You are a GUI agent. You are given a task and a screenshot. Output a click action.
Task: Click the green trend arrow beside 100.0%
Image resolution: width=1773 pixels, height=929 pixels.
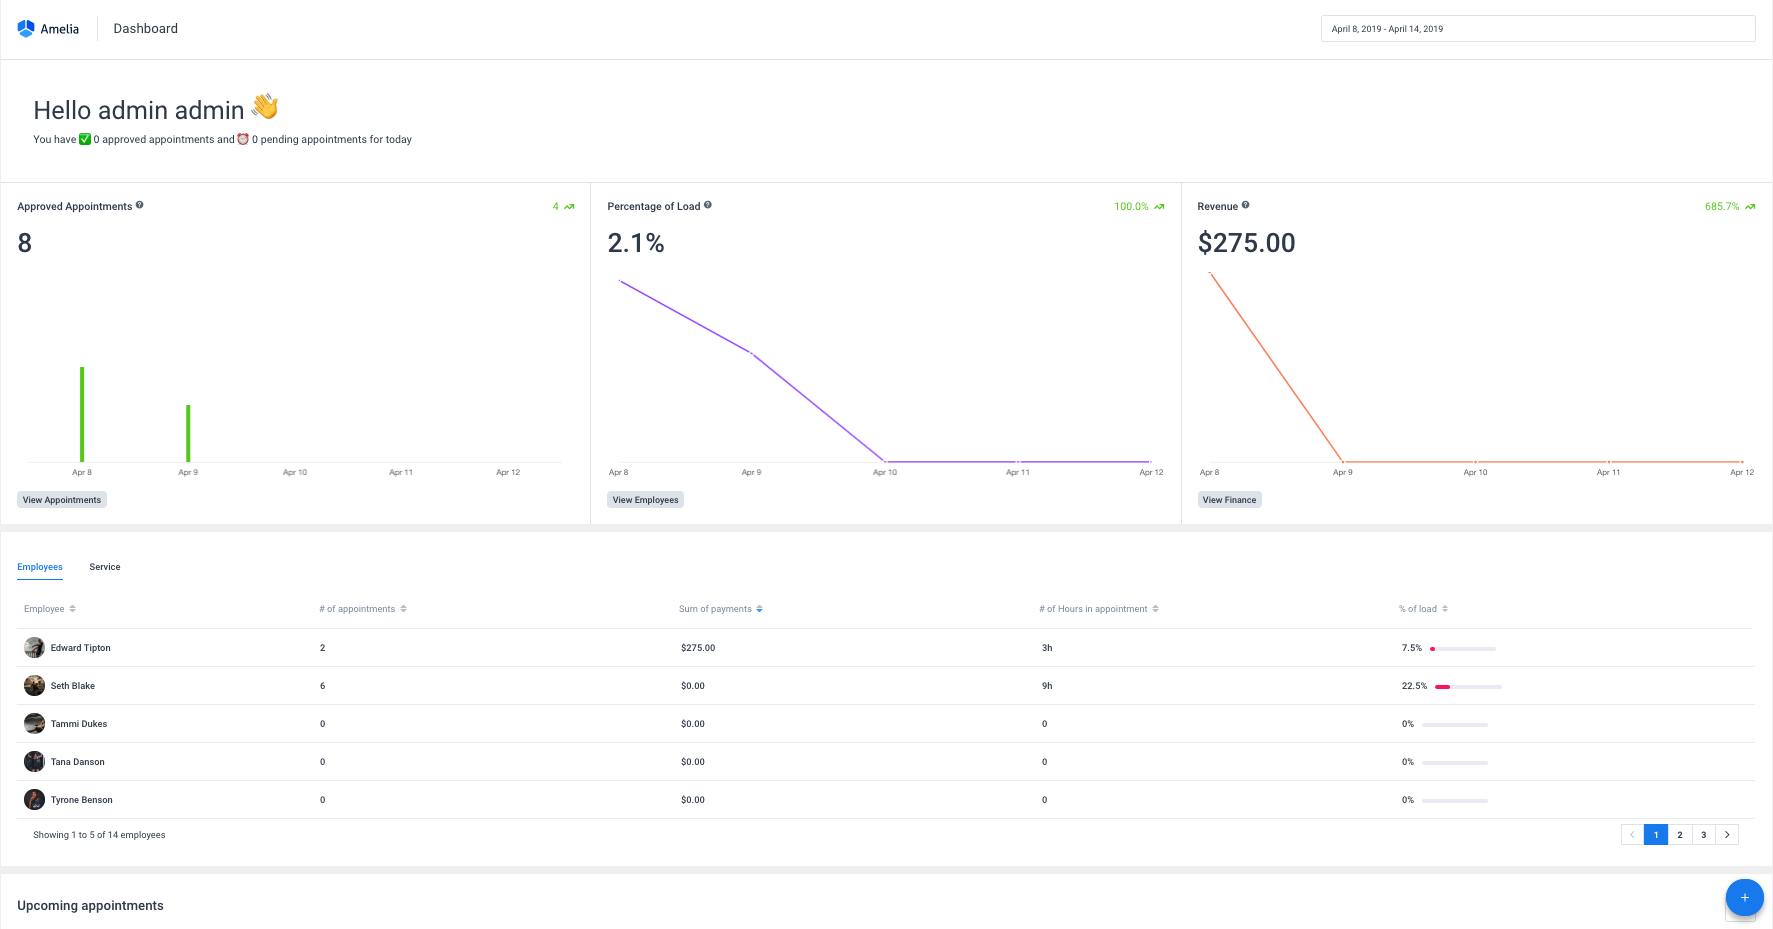(x=1159, y=206)
